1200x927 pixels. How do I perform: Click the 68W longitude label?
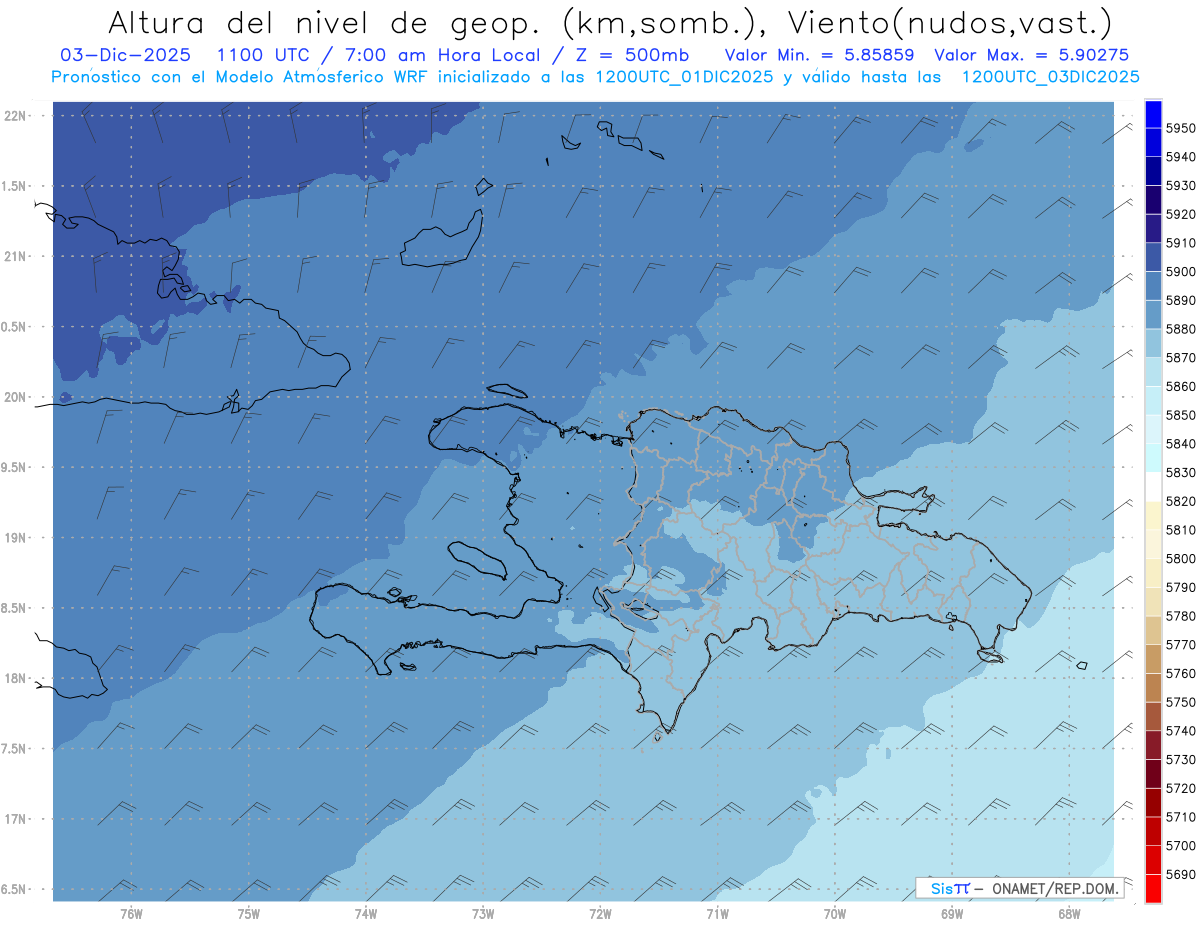point(1069,914)
